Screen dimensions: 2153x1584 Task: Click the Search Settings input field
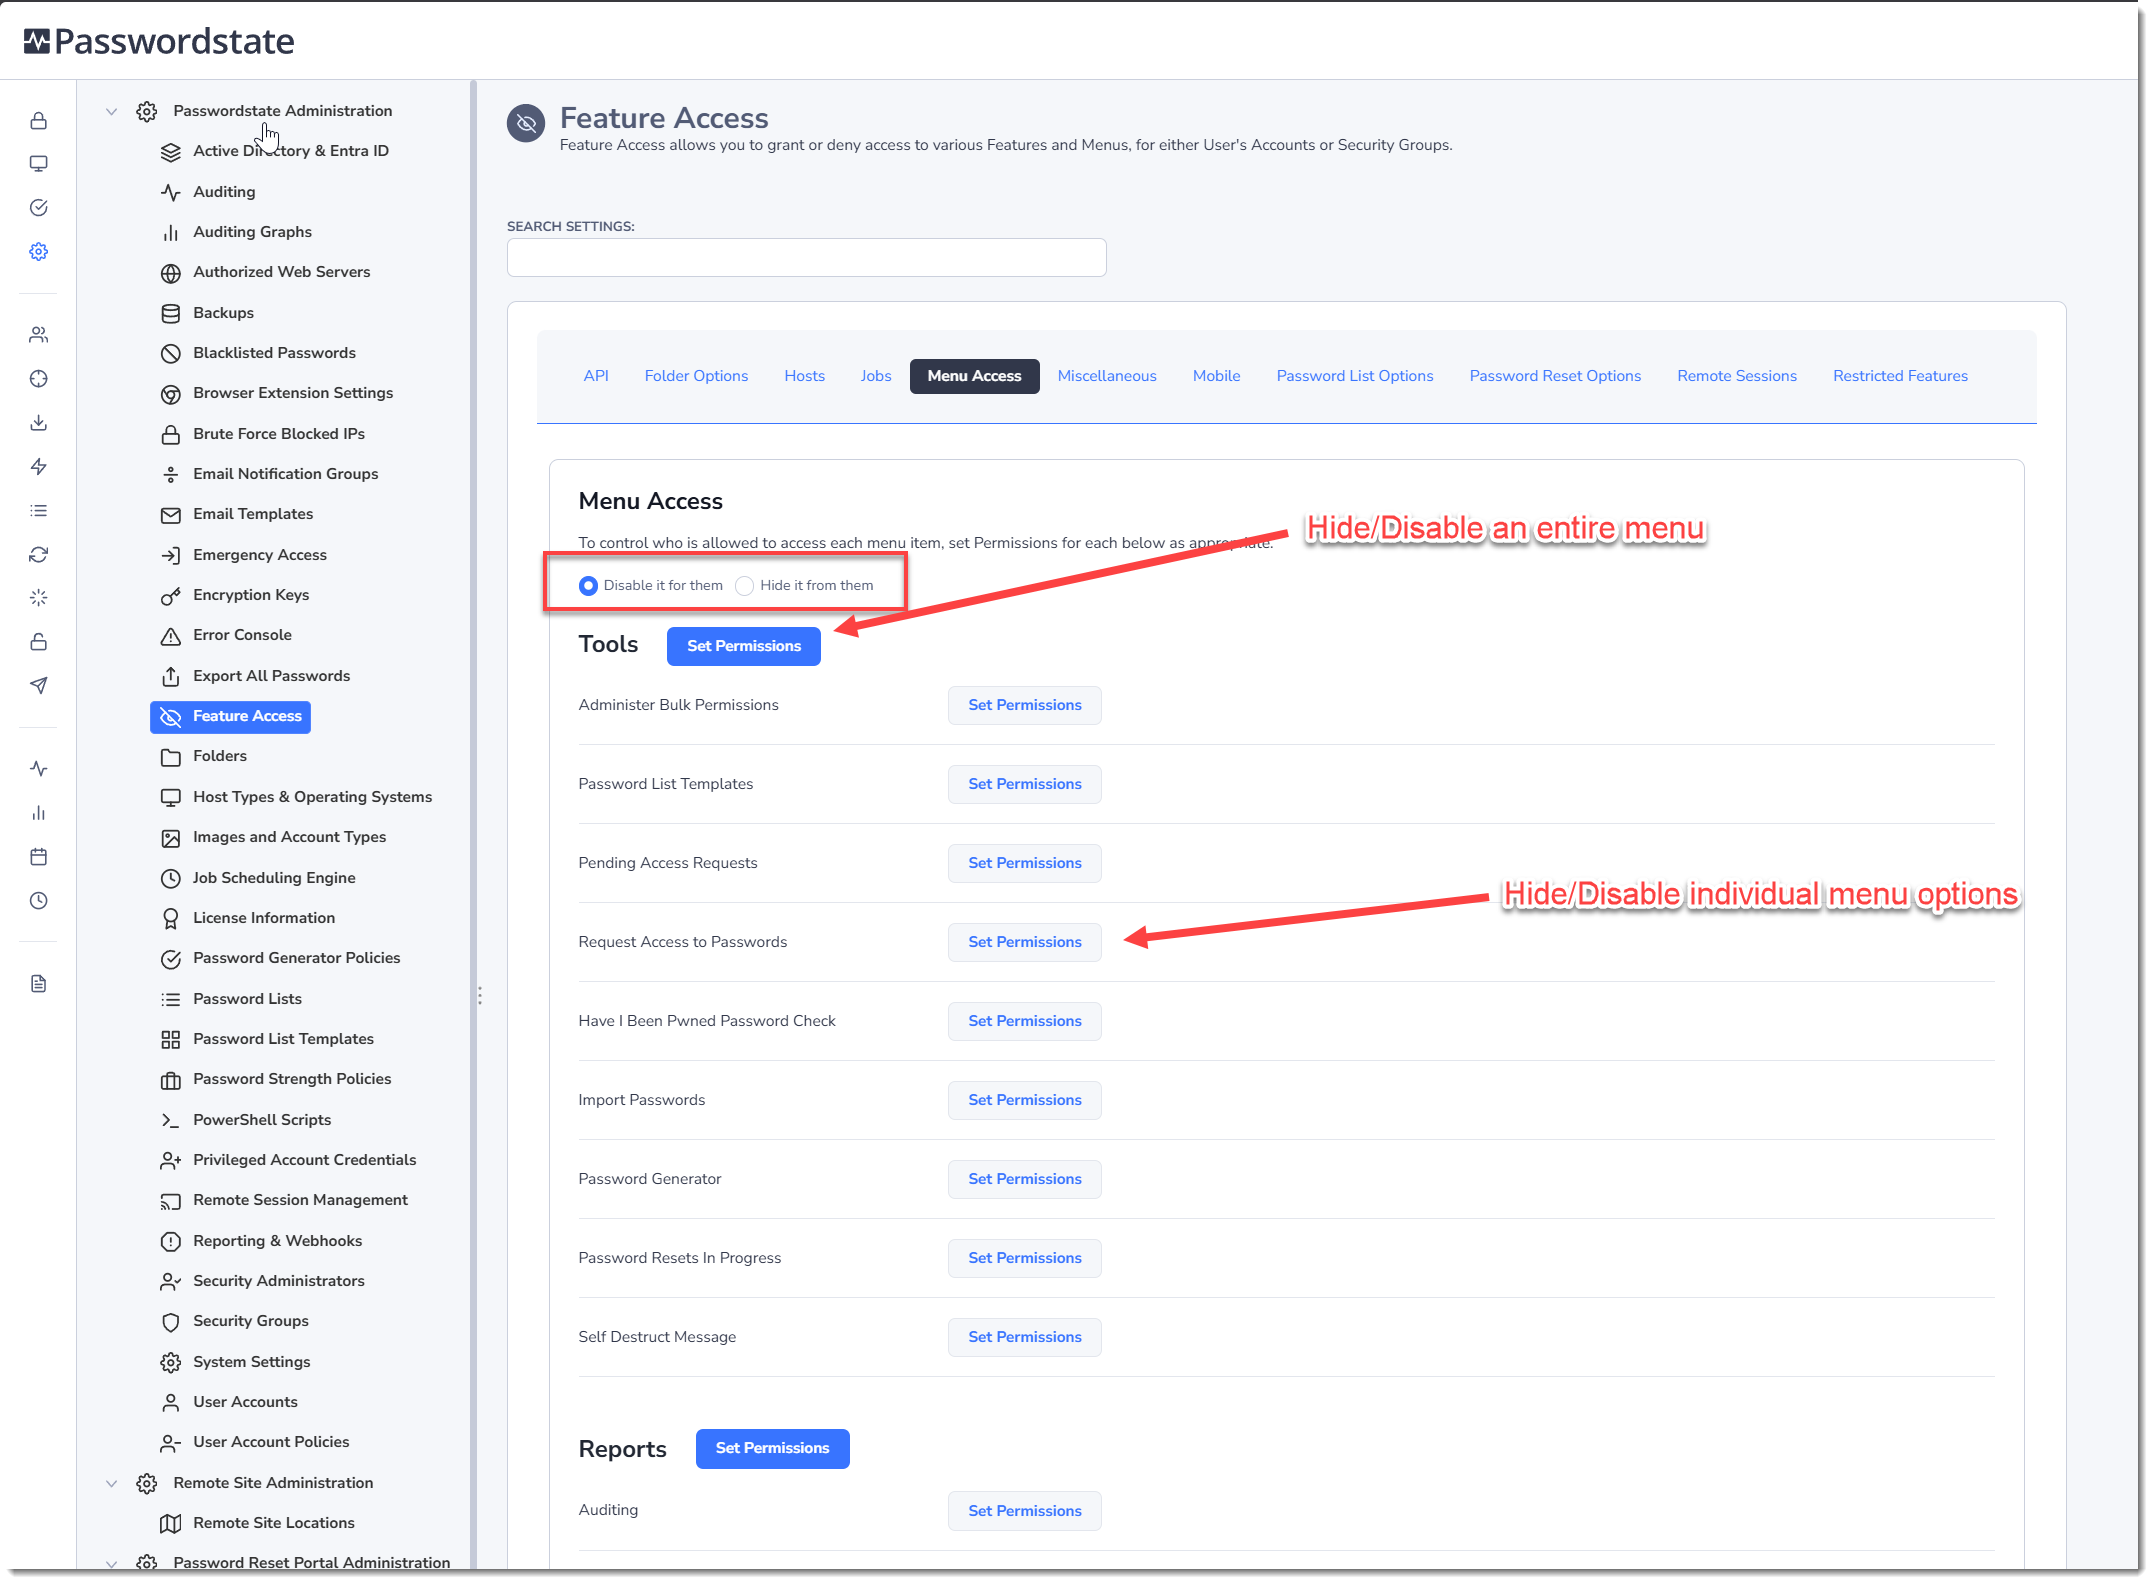click(807, 257)
